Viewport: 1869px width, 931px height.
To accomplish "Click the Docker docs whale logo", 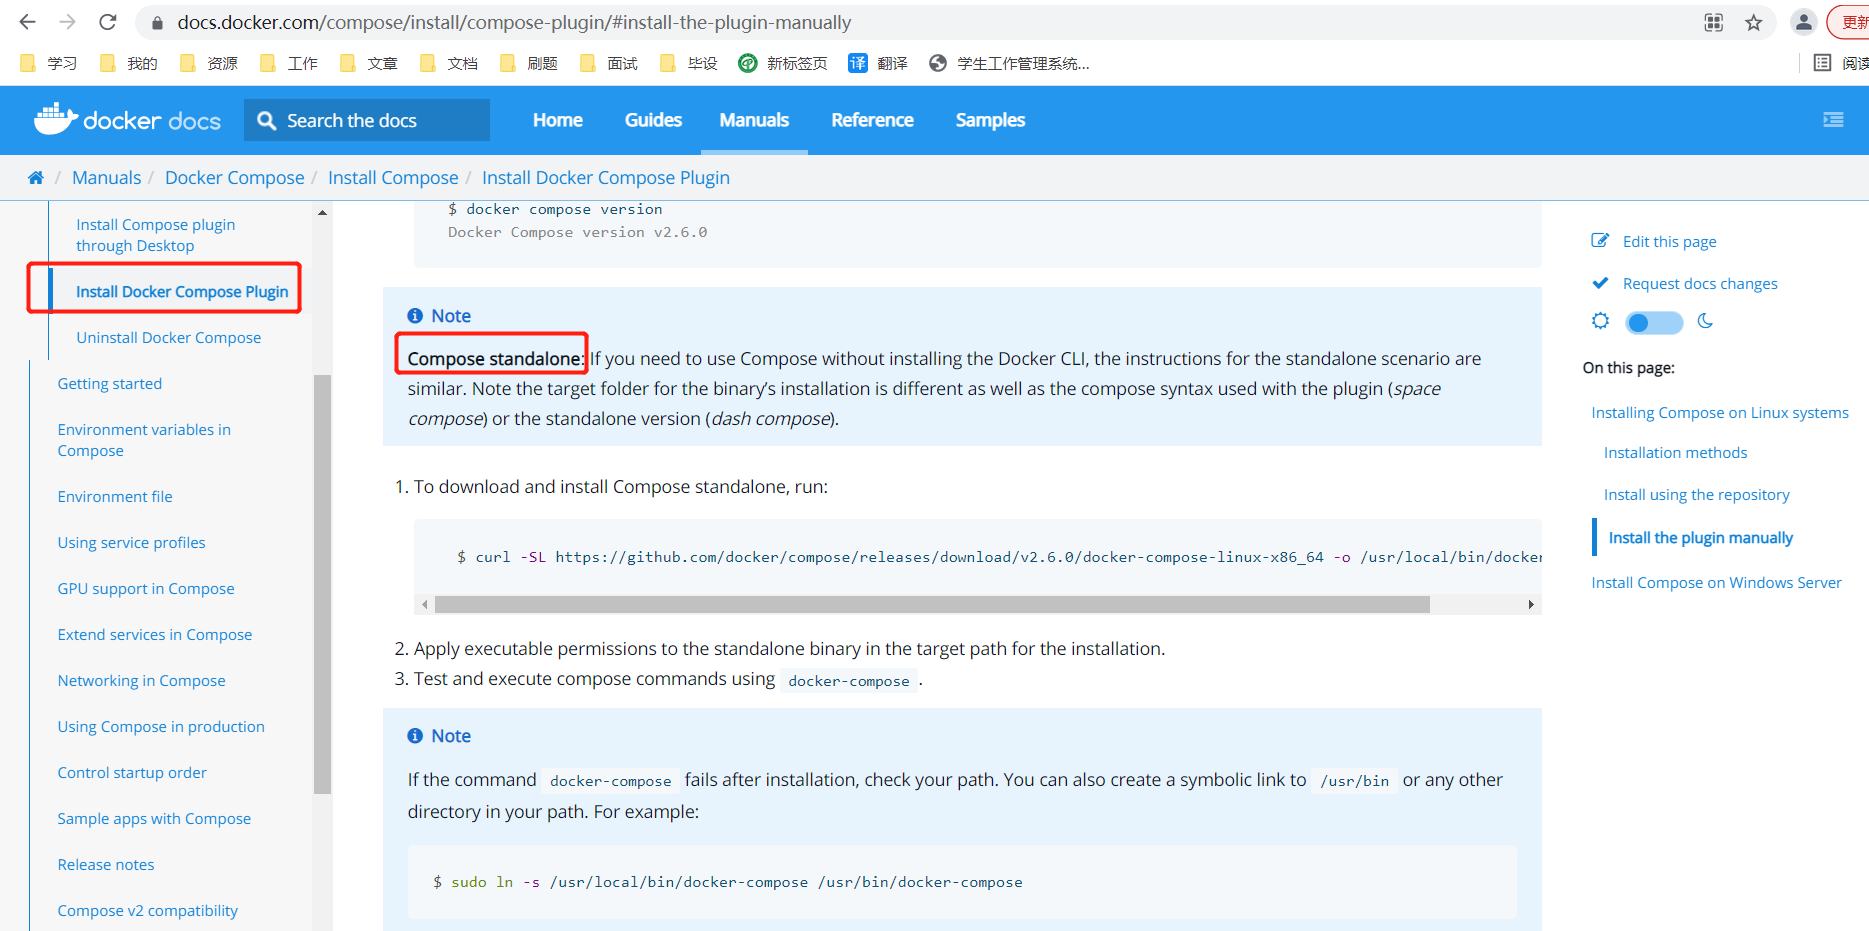I will pos(56,119).
